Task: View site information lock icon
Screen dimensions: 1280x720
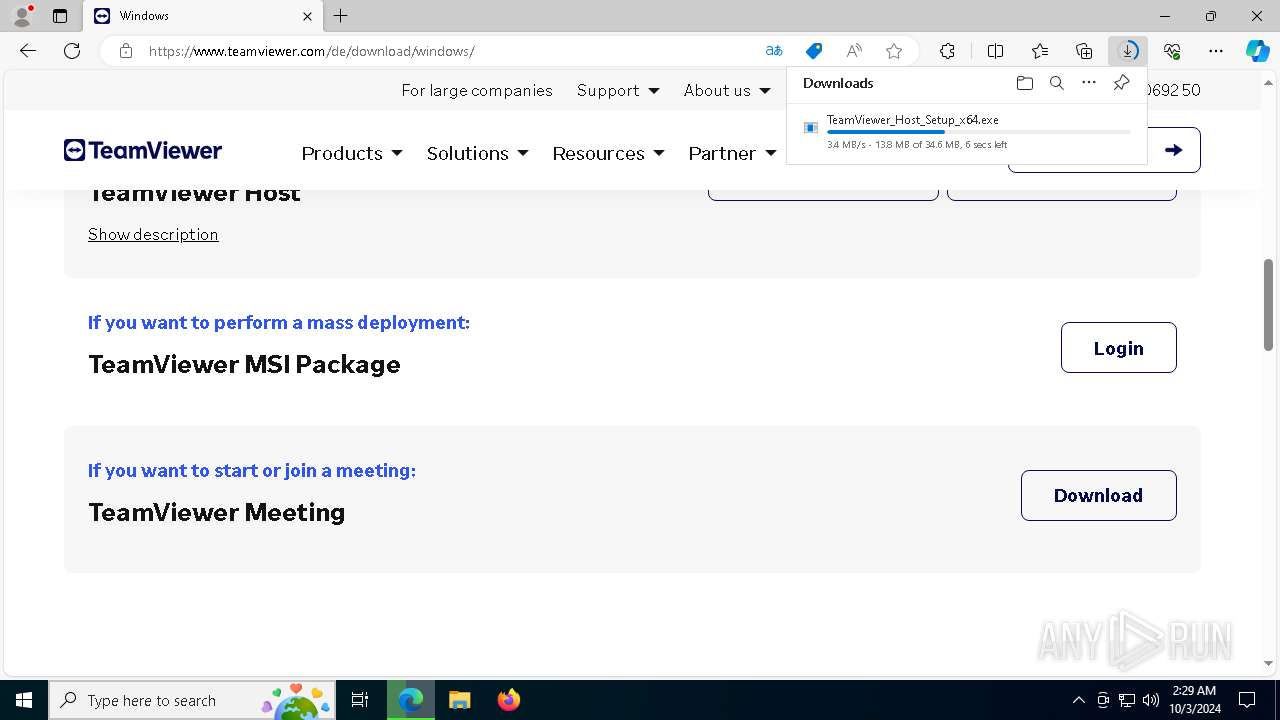Action: click(x=126, y=51)
